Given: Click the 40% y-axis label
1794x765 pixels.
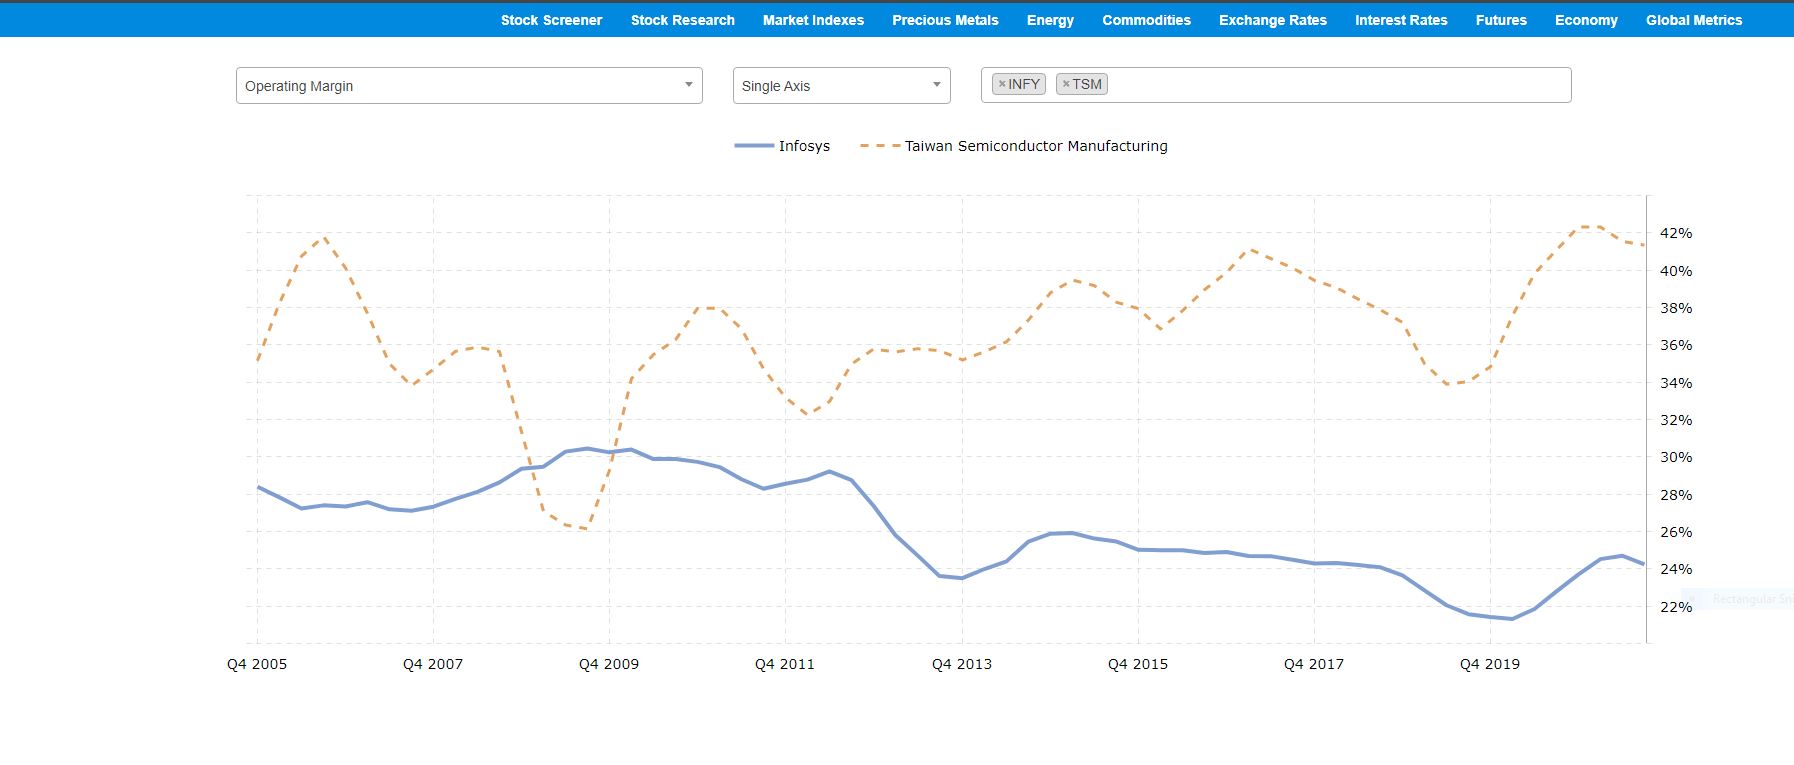Looking at the screenshot, I should click(x=1676, y=271).
